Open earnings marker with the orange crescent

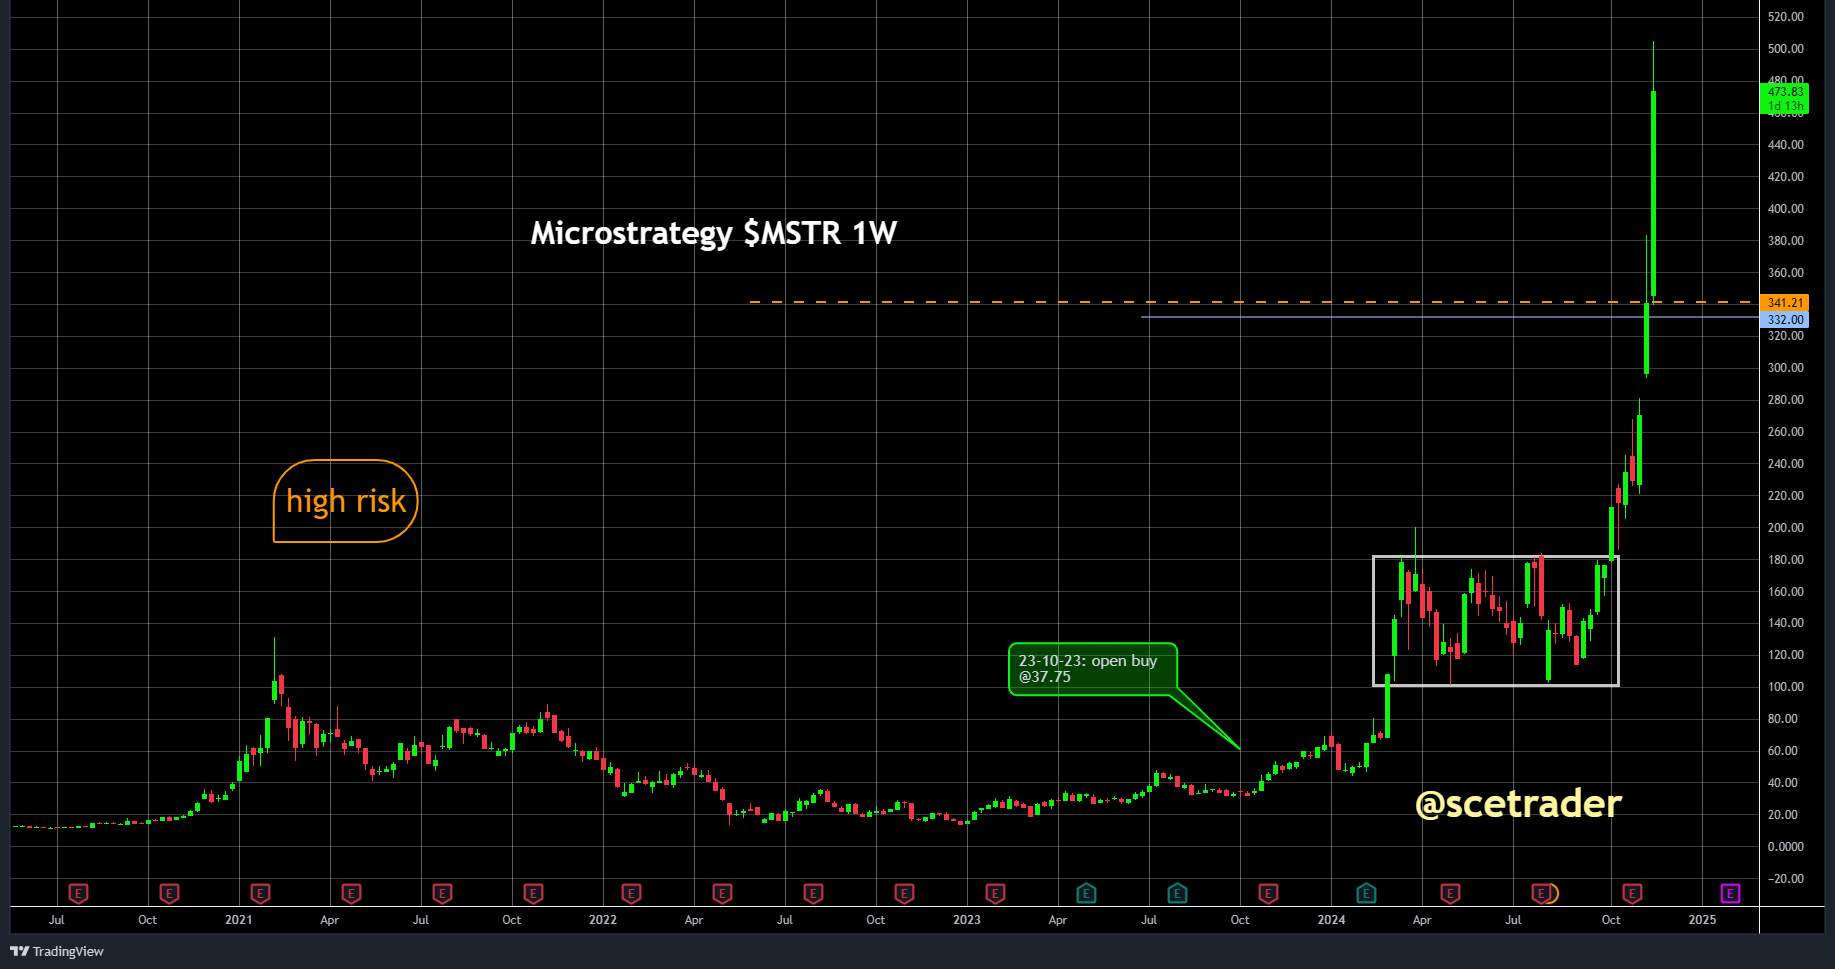pyautogui.click(x=1544, y=893)
